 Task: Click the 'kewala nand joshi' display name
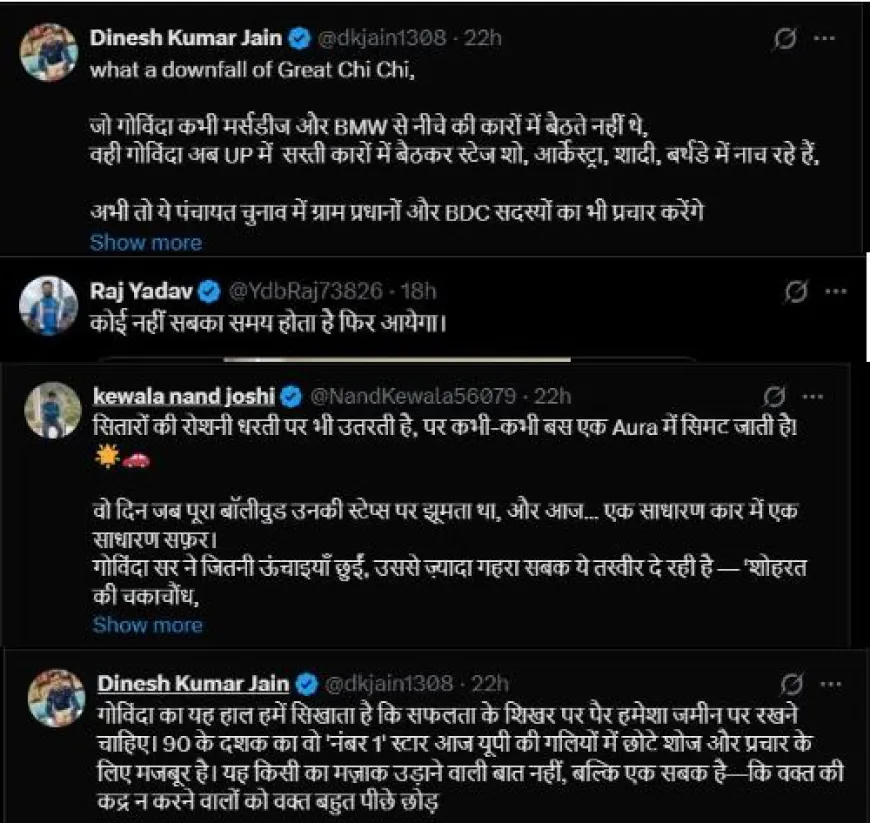(185, 396)
